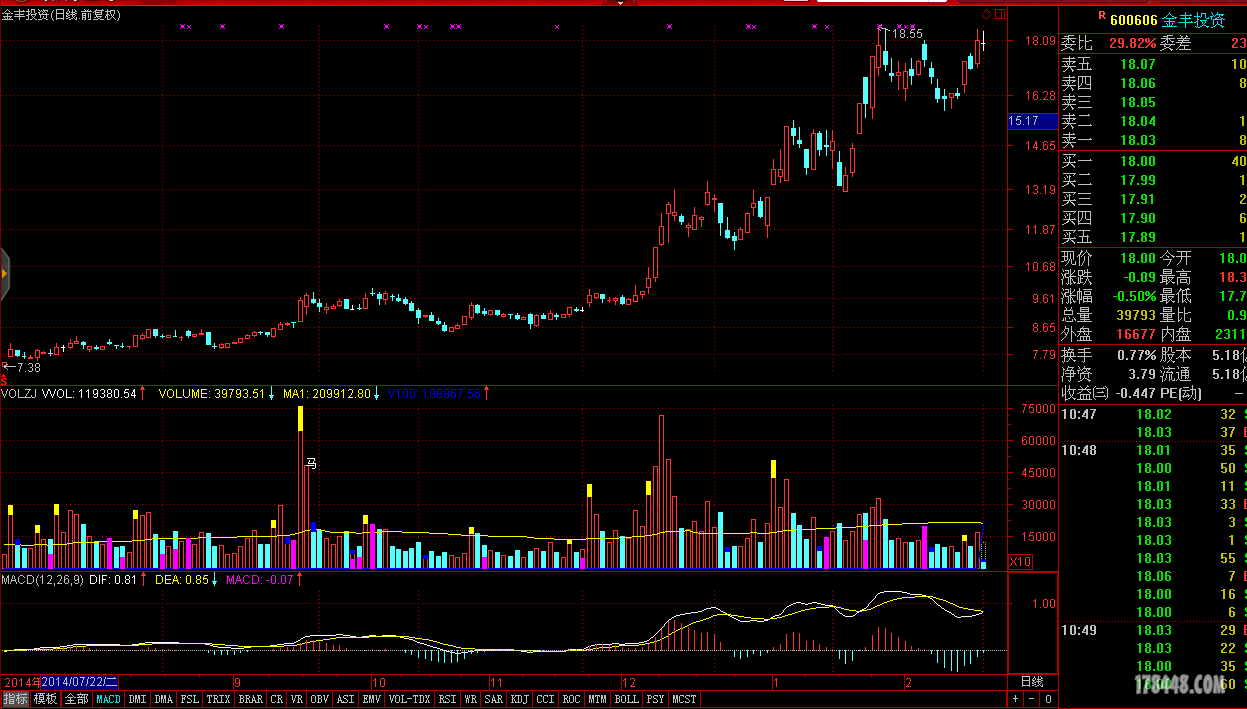Click stock code 600606 in quote panel

tap(1133, 19)
